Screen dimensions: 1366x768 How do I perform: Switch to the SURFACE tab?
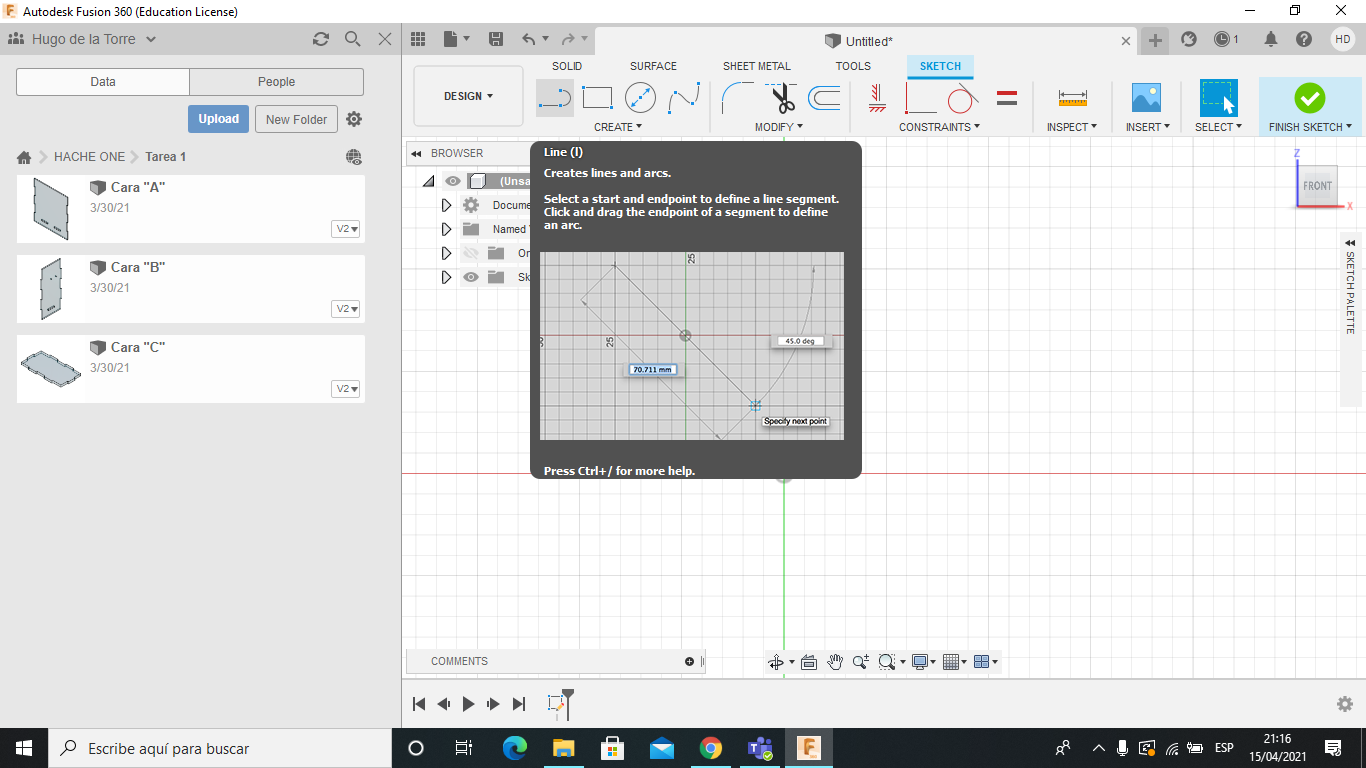tap(653, 66)
